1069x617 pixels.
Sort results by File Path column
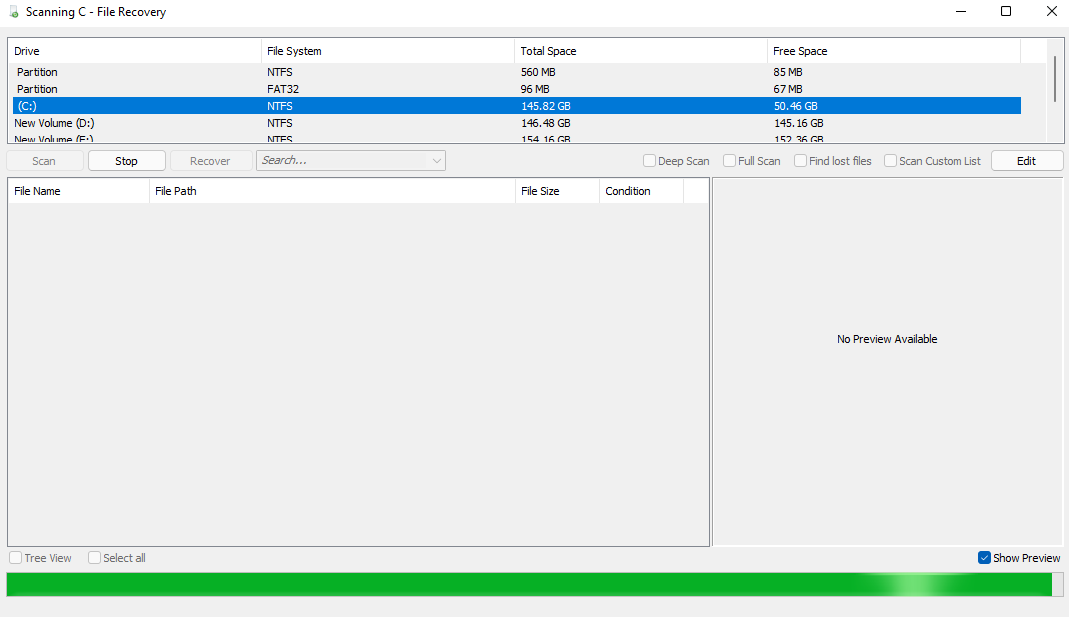[x=332, y=191]
